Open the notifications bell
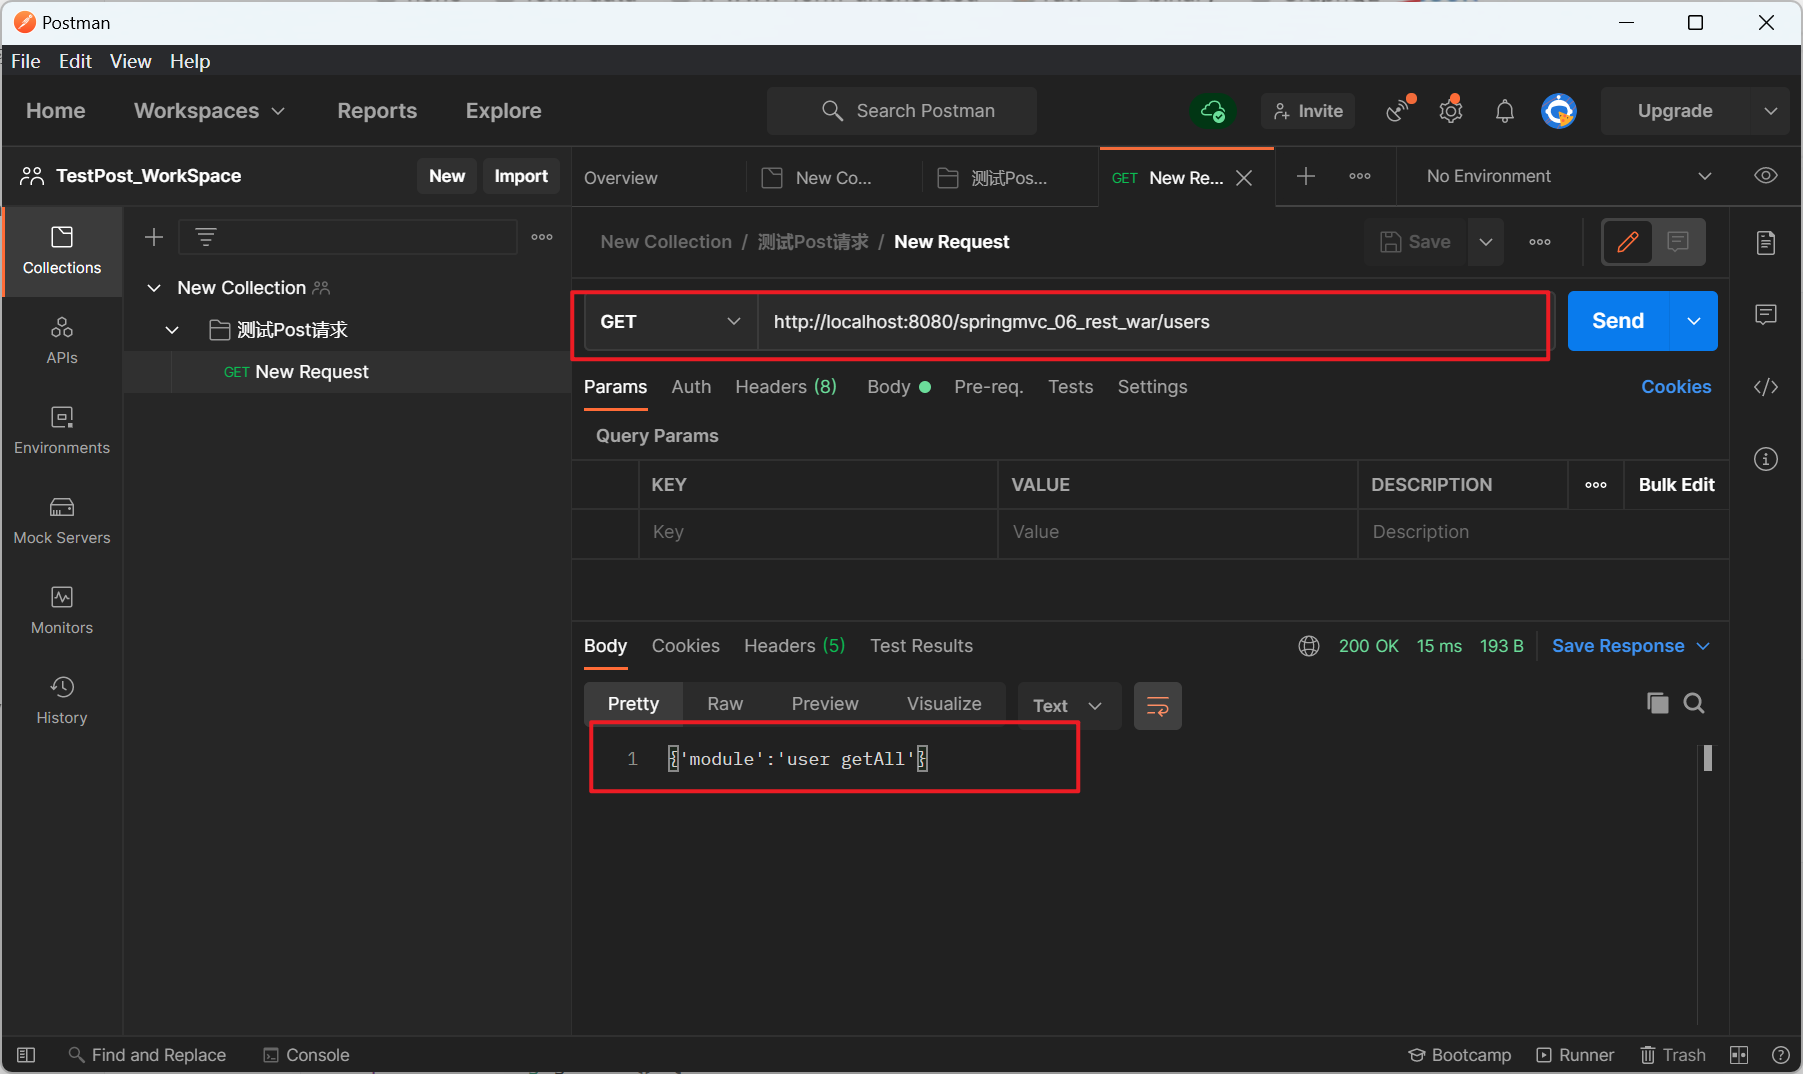The height and width of the screenshot is (1074, 1803). (1505, 111)
